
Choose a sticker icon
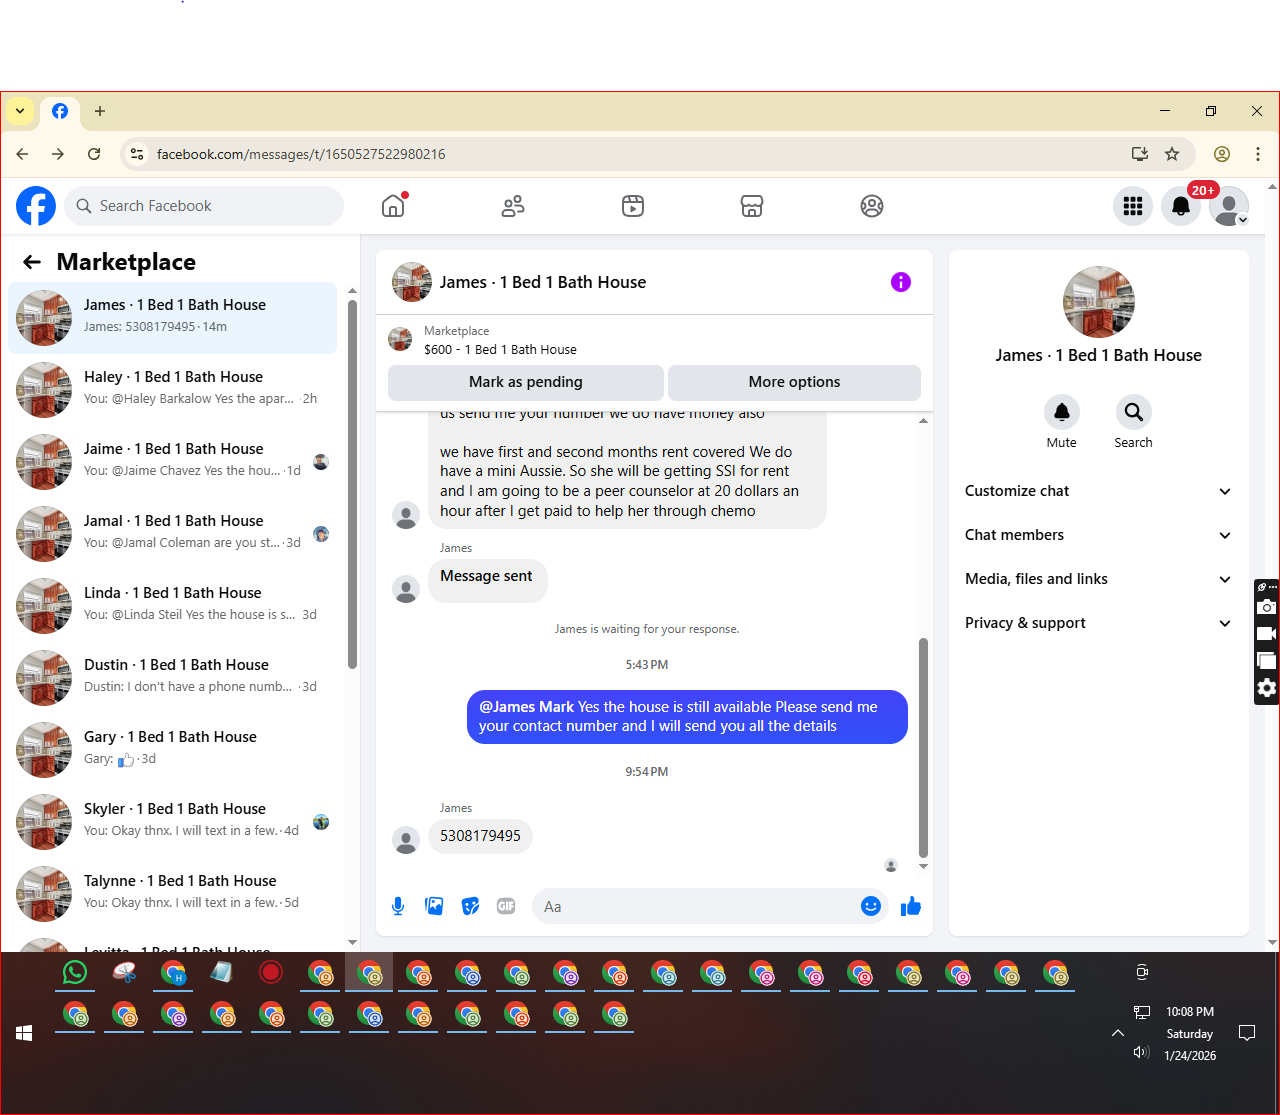pos(470,906)
